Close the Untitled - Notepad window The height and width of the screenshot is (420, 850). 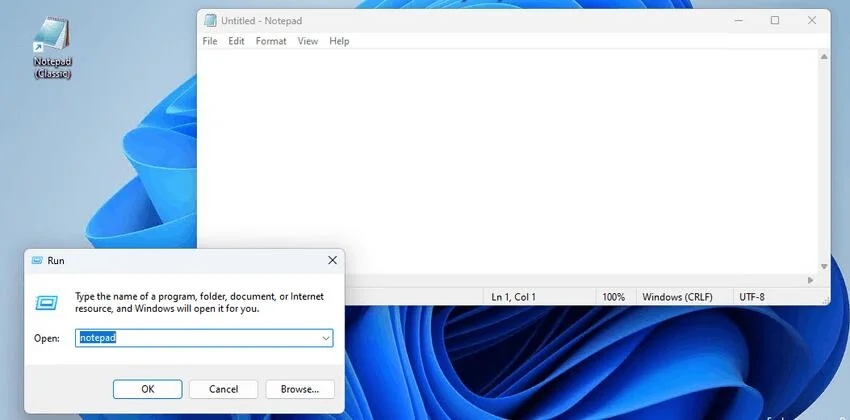point(812,20)
